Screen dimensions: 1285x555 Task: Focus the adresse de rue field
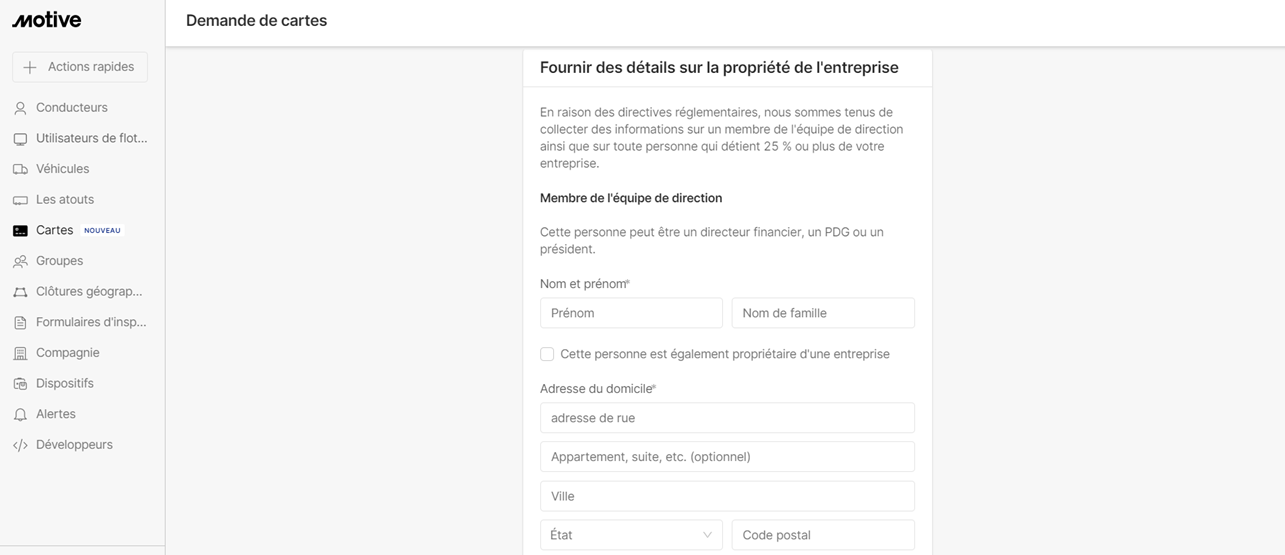pos(727,418)
